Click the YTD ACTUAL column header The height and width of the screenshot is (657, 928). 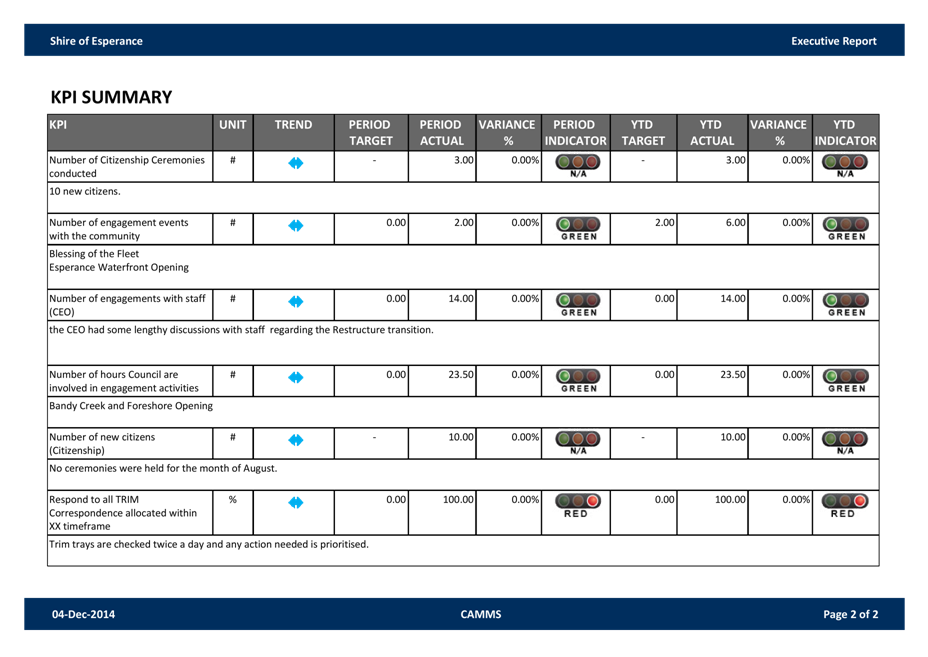(x=711, y=133)
